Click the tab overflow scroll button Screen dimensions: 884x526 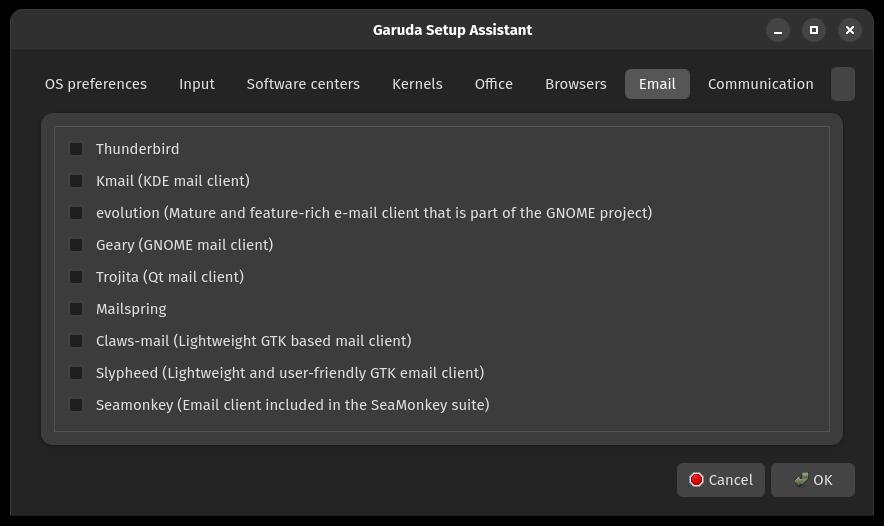843,84
